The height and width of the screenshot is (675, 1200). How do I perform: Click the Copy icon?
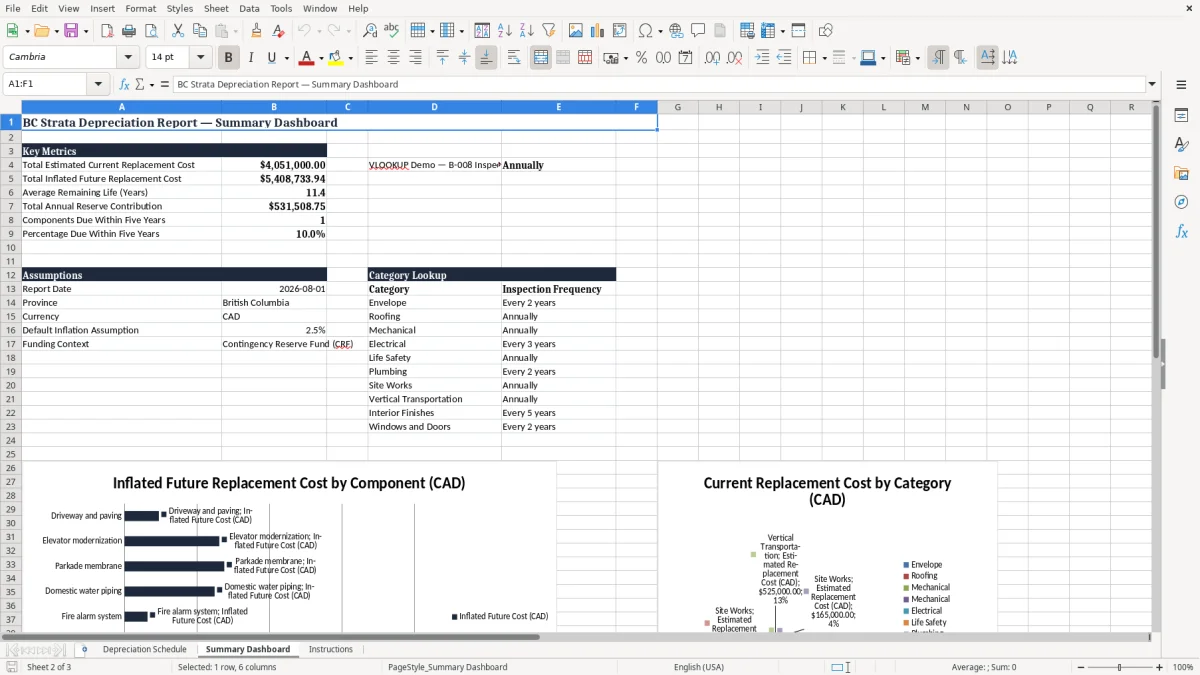tap(199, 31)
